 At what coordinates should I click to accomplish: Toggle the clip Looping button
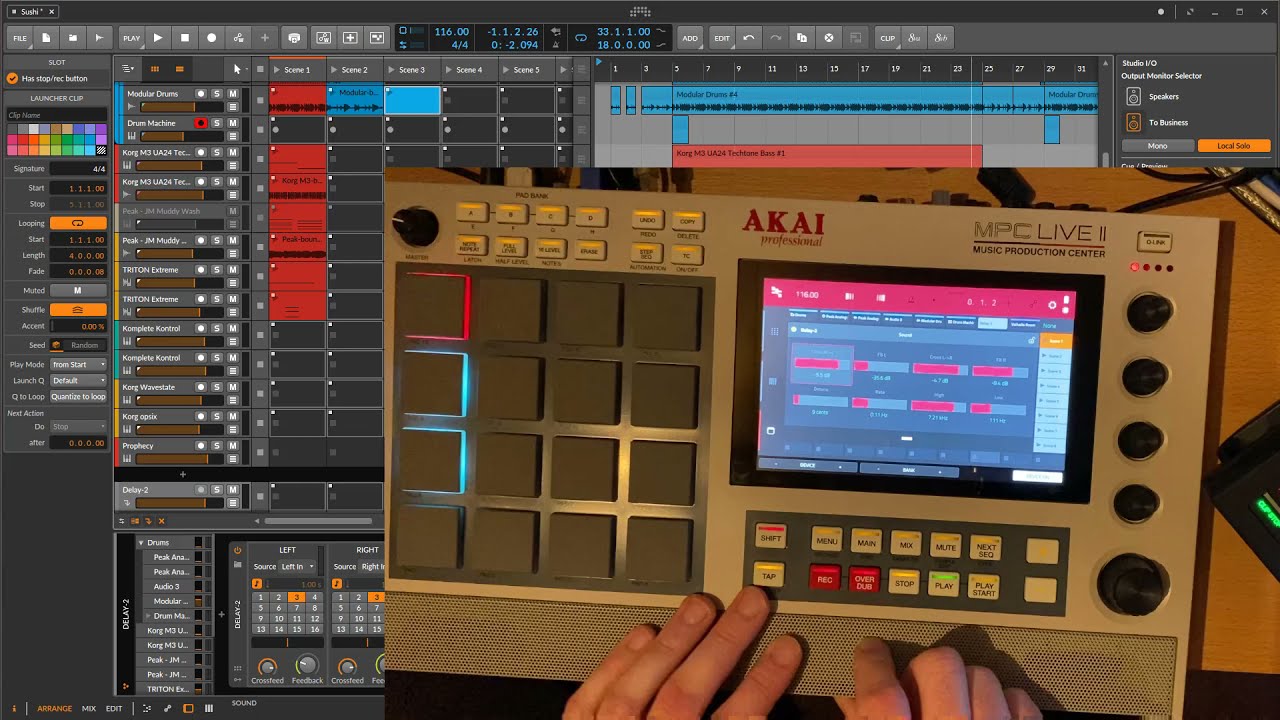(78, 223)
